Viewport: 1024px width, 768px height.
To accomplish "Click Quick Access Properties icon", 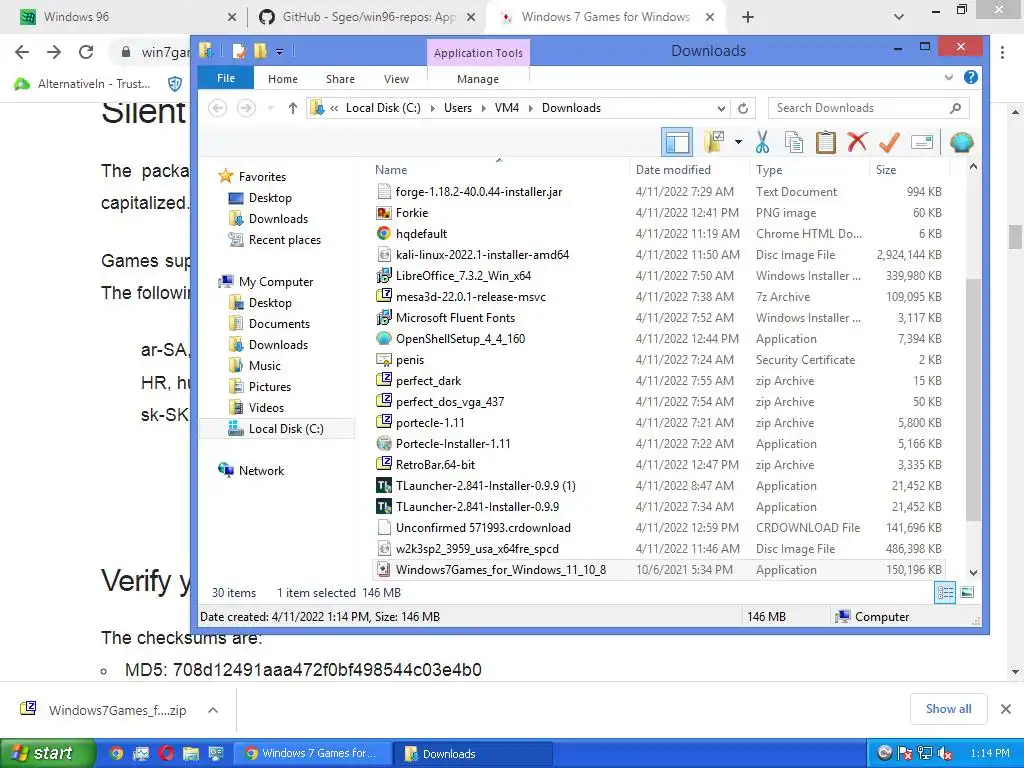I will coord(239,51).
